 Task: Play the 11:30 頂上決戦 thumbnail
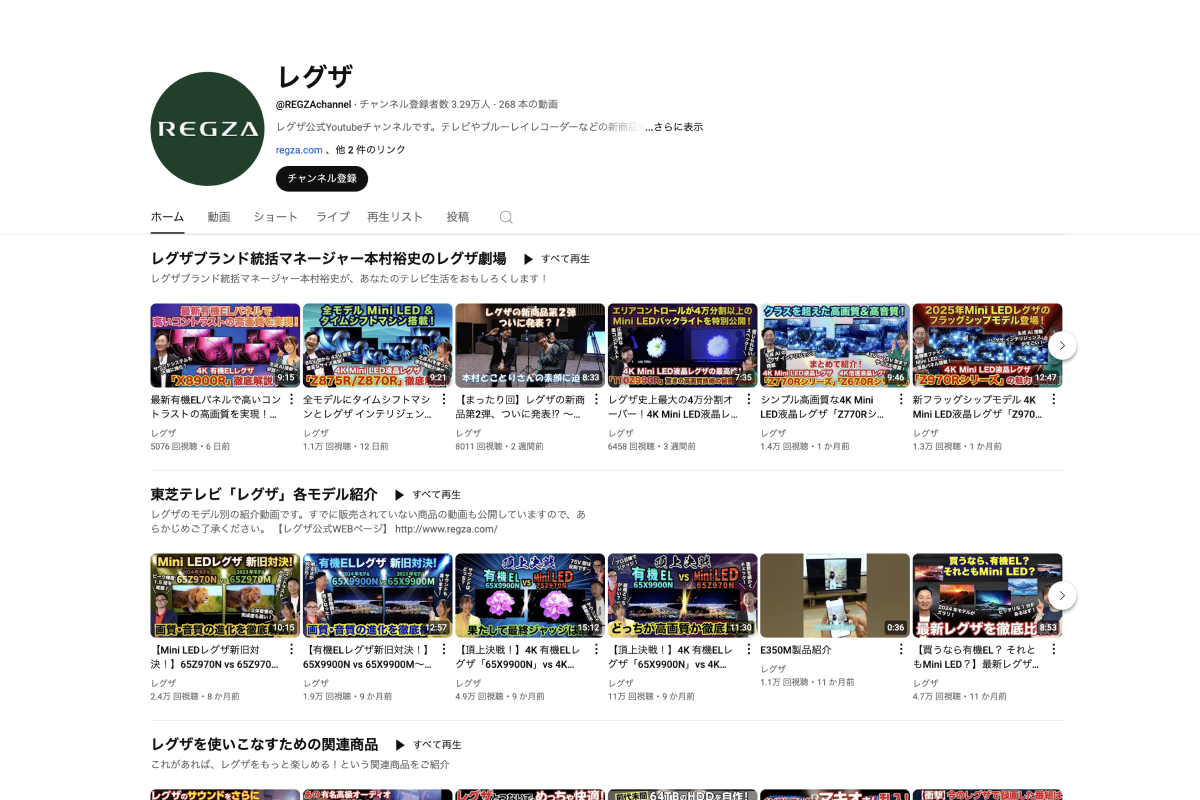click(x=683, y=596)
